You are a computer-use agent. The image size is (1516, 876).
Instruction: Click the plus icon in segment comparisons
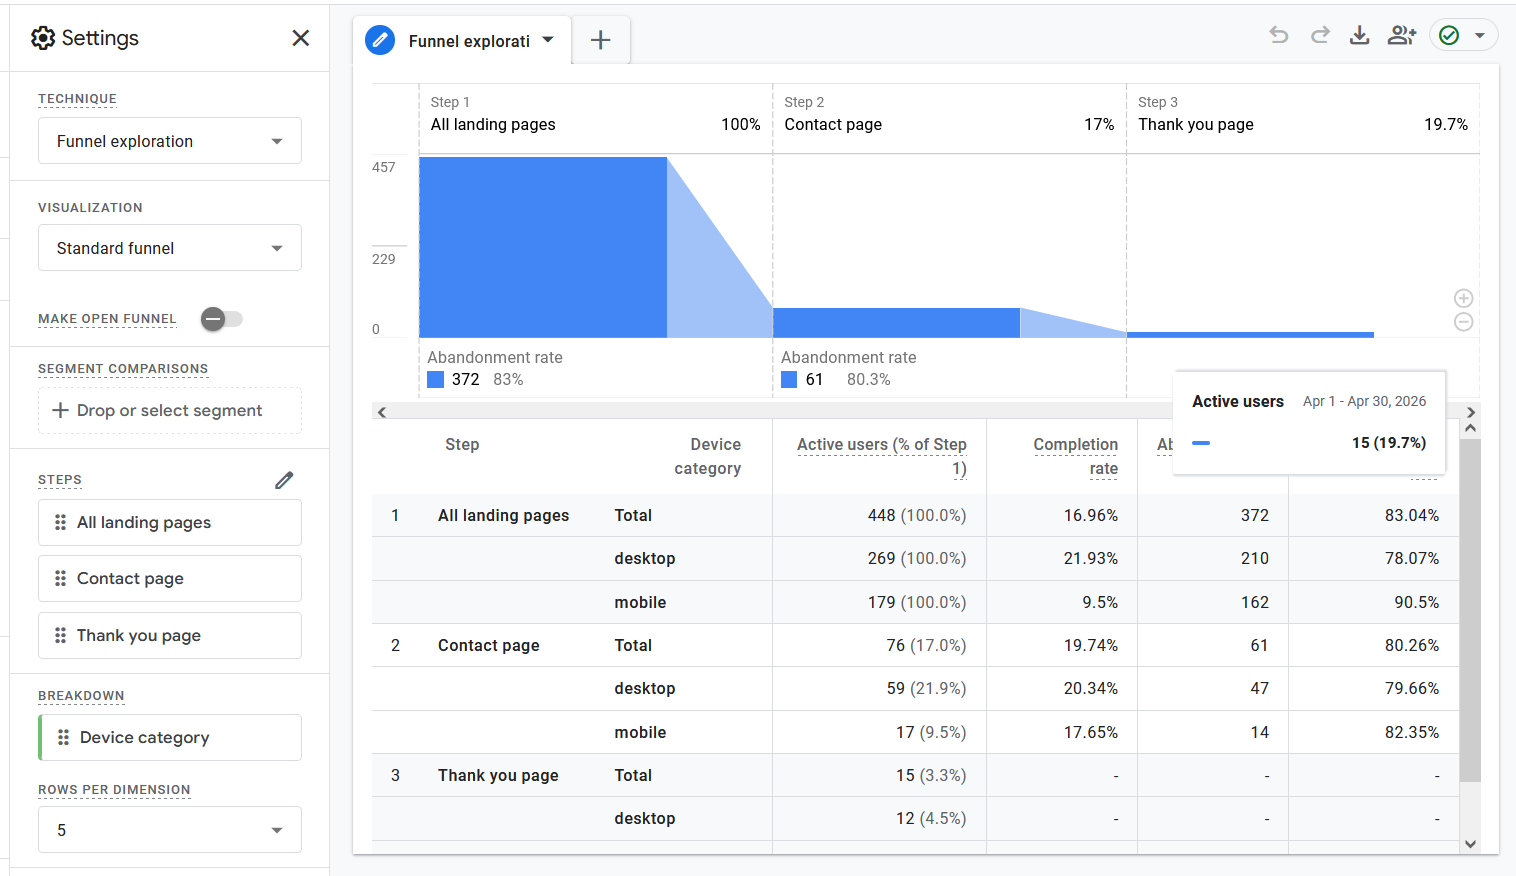pos(60,410)
